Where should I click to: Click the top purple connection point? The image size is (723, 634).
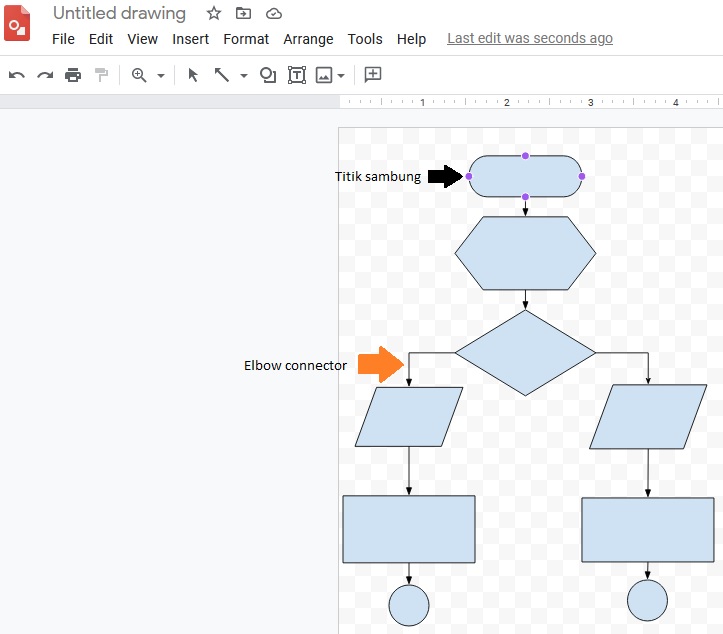click(525, 156)
